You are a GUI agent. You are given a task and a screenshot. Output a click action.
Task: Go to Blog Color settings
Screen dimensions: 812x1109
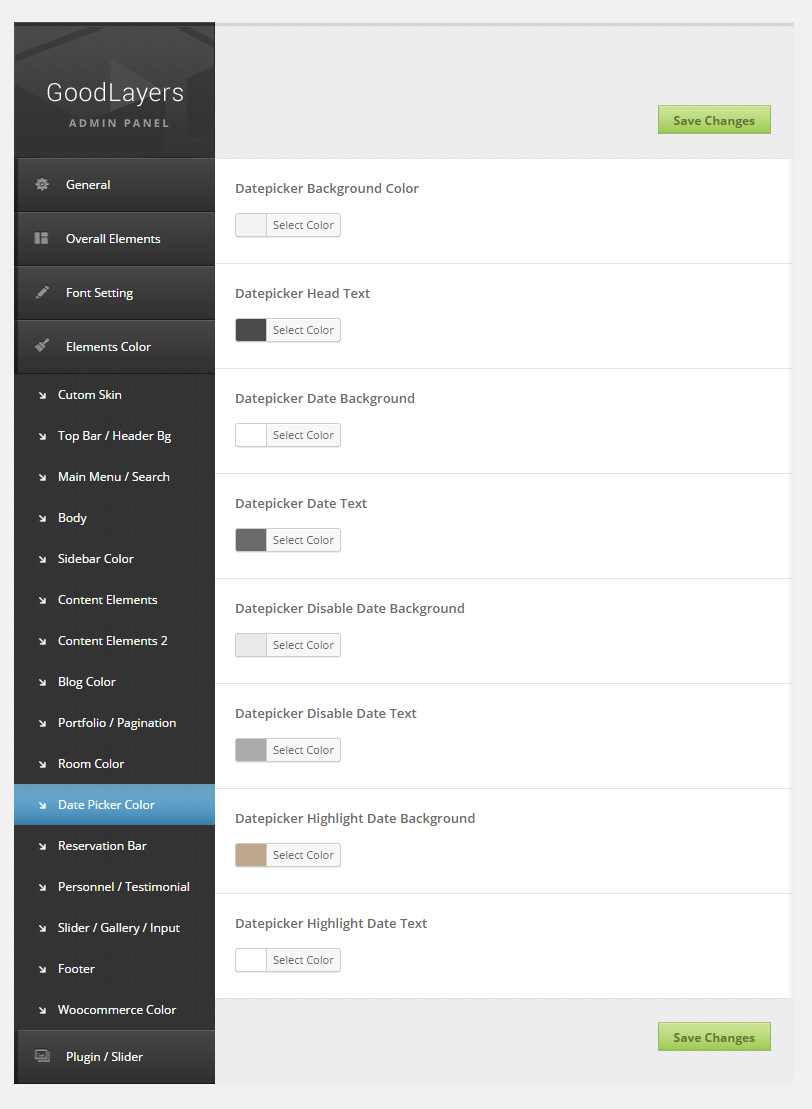[115, 682]
